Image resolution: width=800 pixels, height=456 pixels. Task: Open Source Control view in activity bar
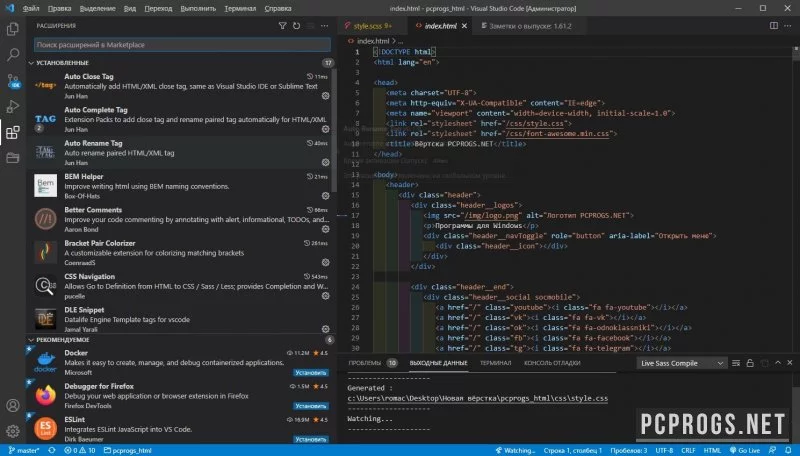point(13,81)
